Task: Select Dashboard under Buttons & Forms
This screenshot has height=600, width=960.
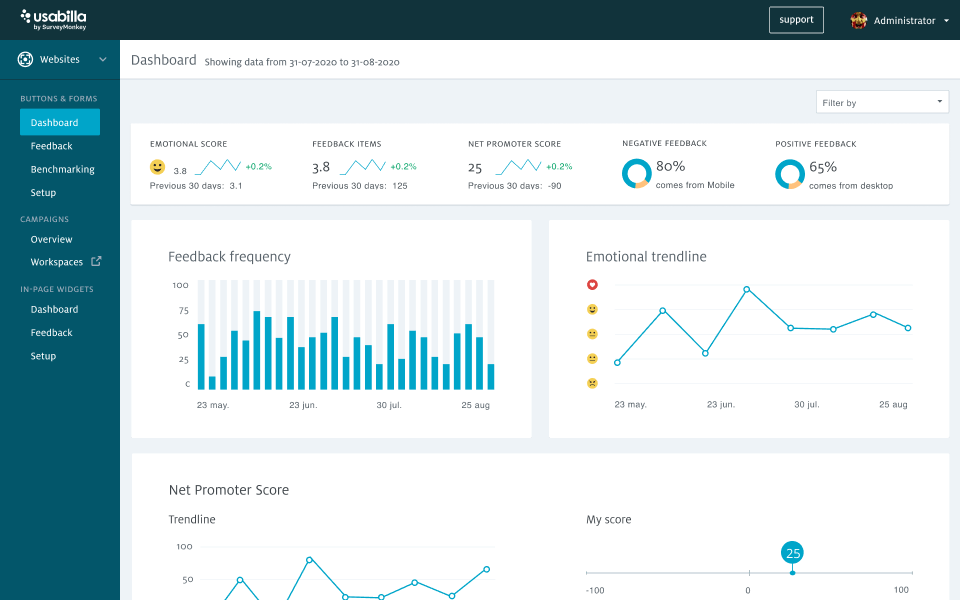Action: point(60,122)
